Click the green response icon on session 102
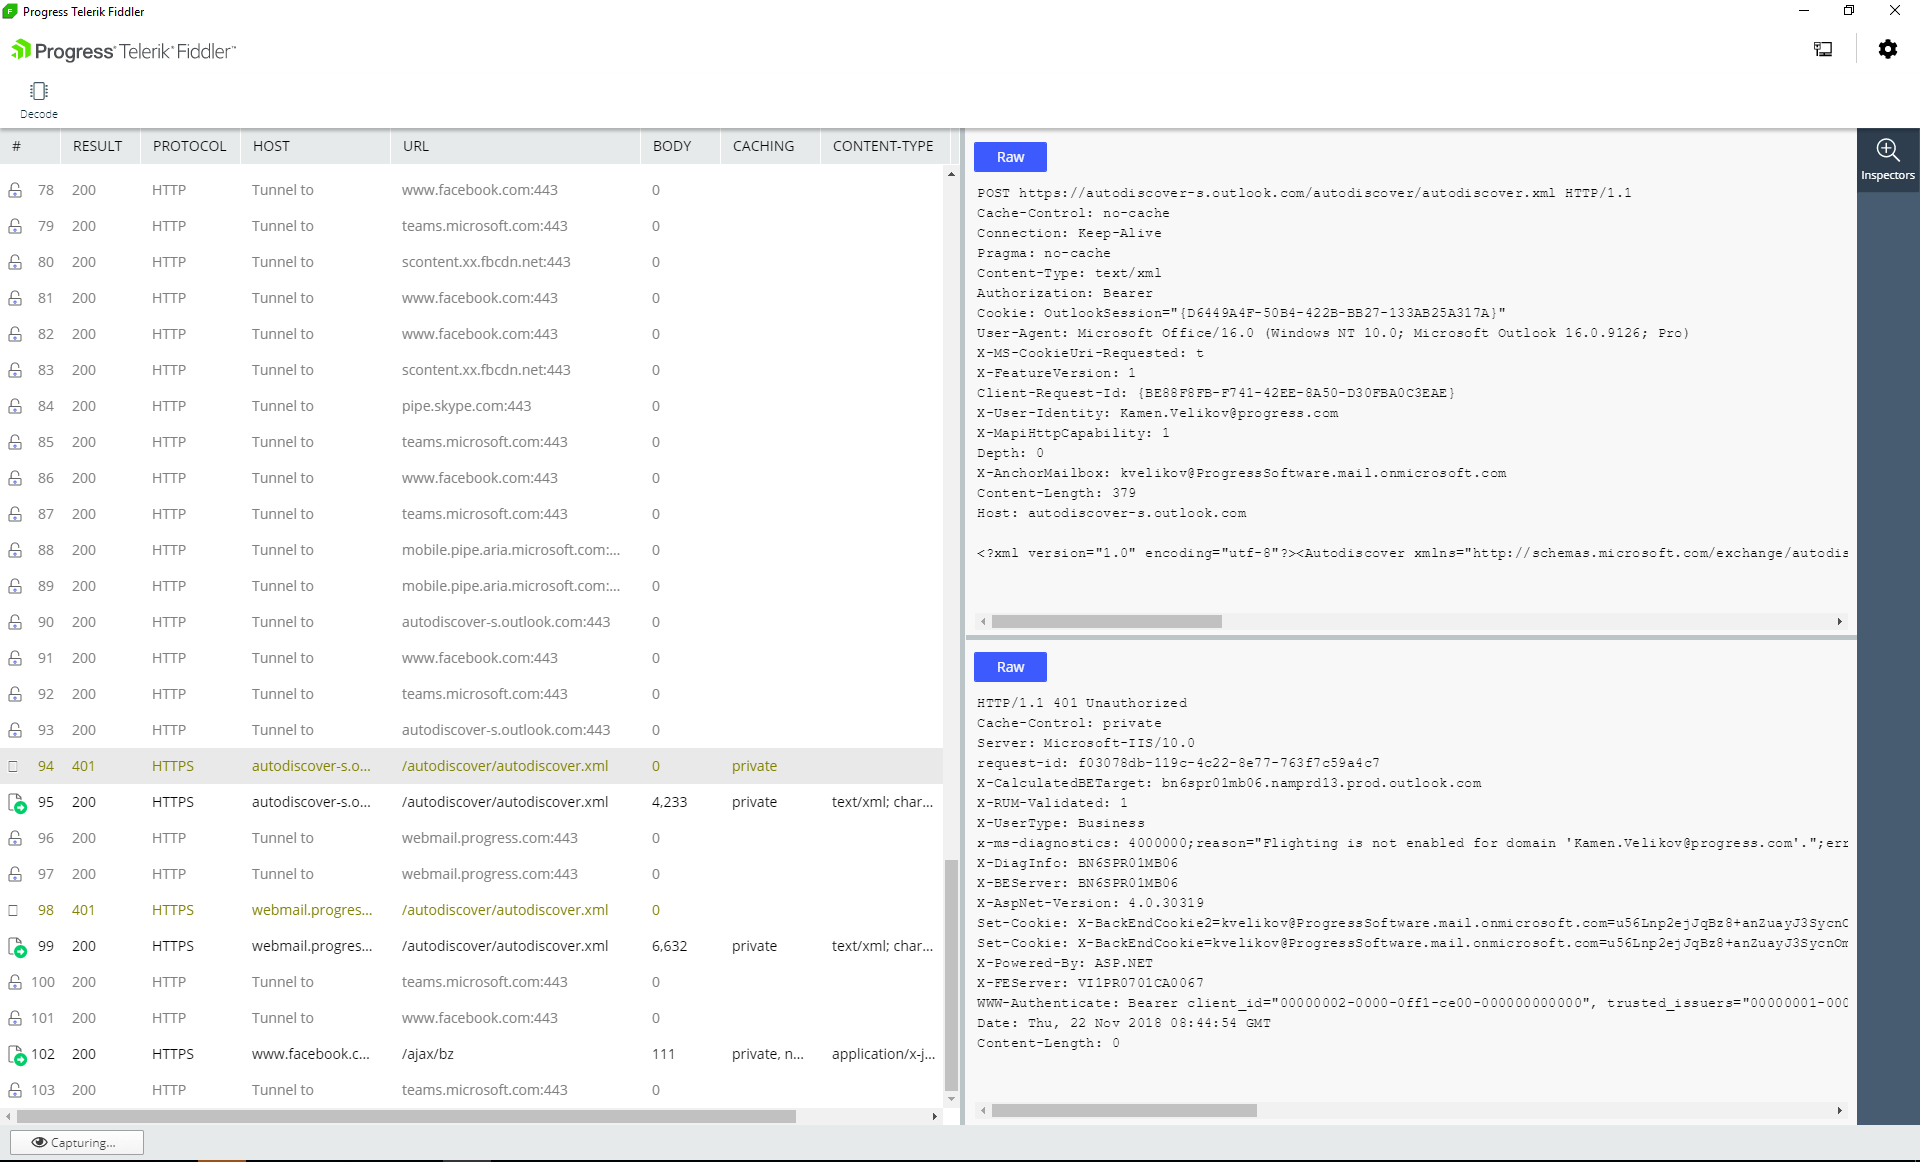1920x1162 pixels. (19, 1054)
